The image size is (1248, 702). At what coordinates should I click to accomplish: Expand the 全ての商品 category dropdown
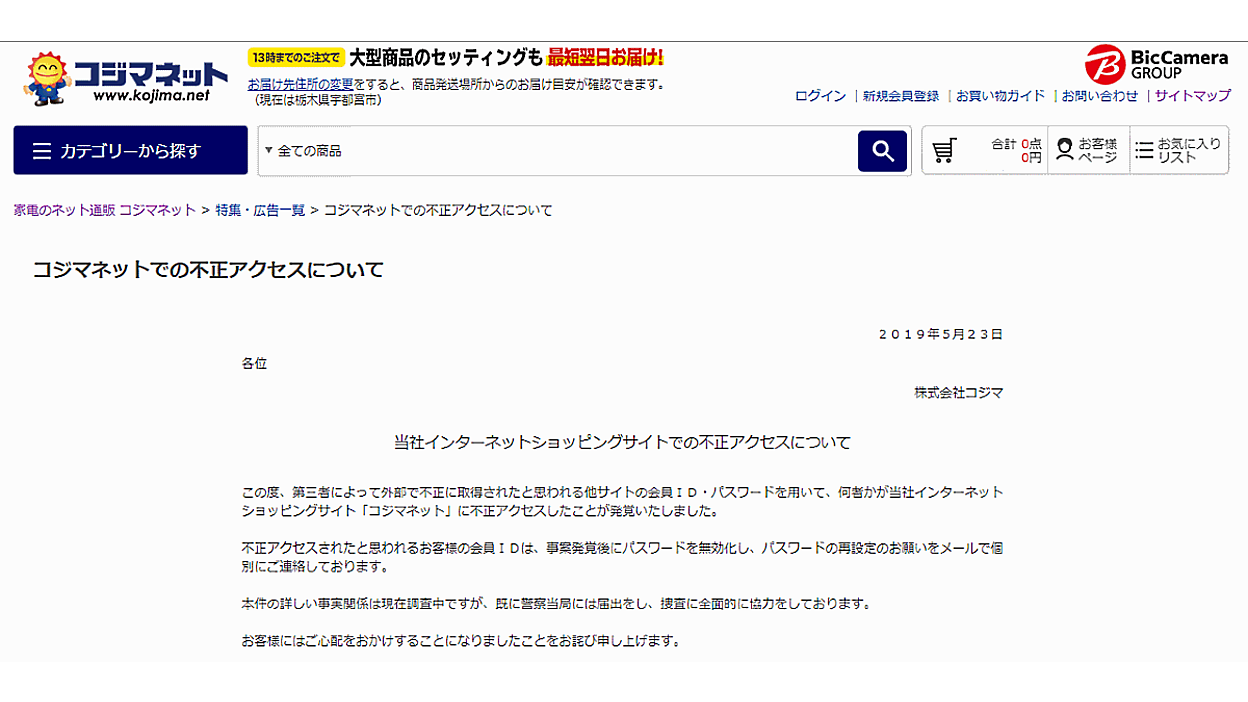pyautogui.click(x=303, y=151)
